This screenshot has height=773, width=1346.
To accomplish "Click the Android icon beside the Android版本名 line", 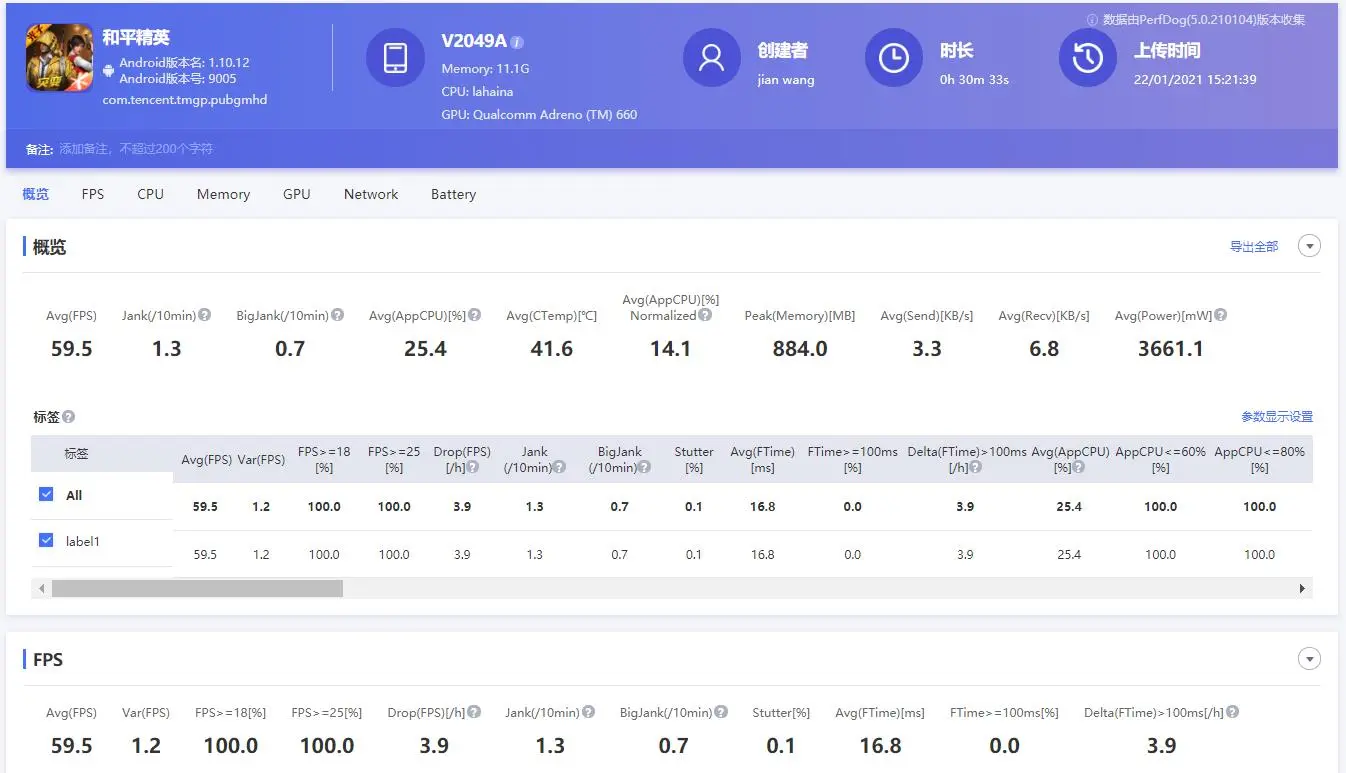I will point(108,70).
